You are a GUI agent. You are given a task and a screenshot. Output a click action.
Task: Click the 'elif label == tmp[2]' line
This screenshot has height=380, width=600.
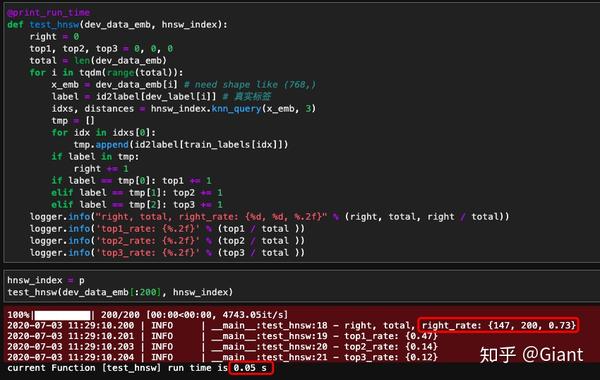137,205
